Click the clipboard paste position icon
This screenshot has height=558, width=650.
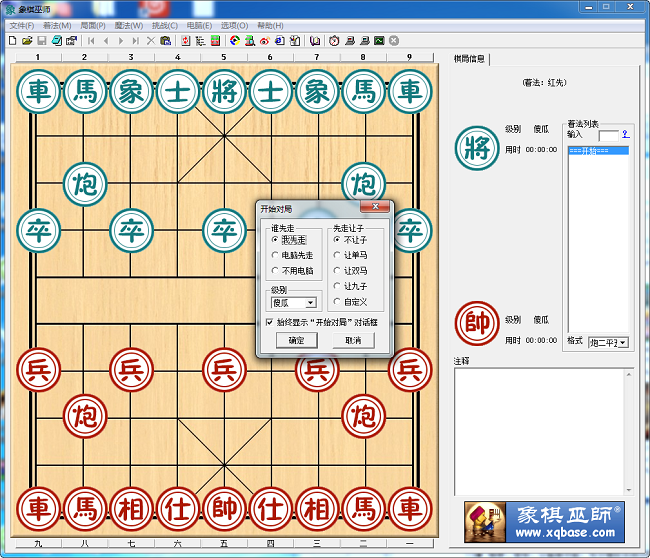point(165,41)
